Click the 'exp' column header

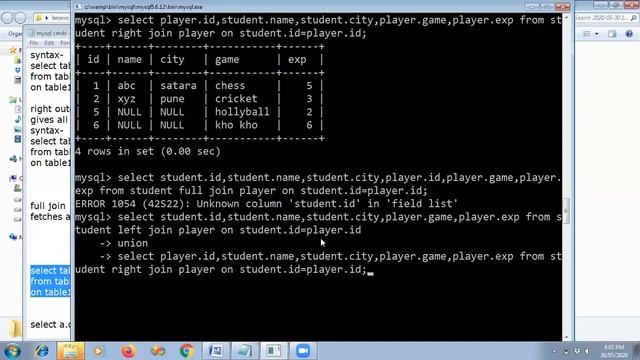pos(297,60)
